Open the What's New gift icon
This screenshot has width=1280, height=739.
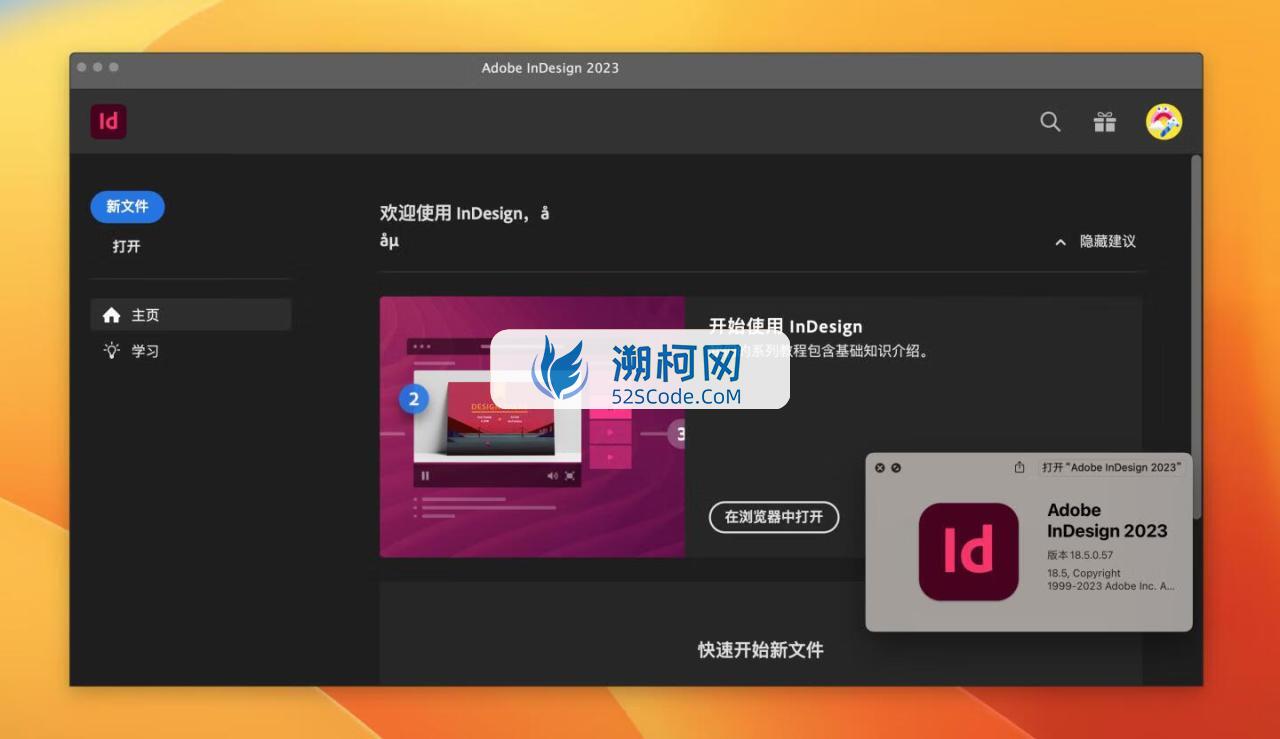pos(1104,122)
